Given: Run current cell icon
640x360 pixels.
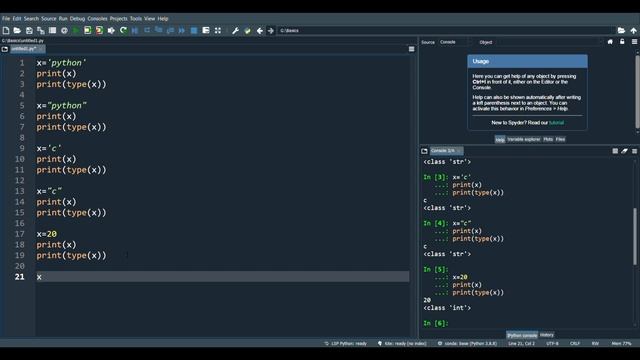Looking at the screenshot, I should [x=88, y=31].
